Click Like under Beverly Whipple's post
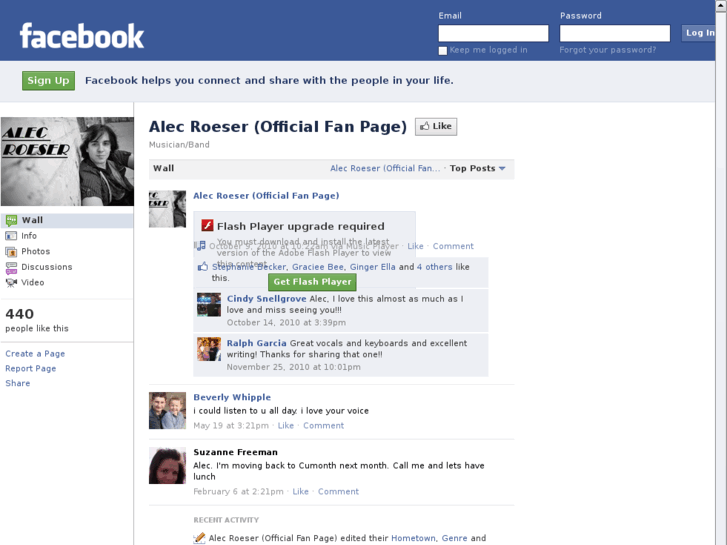 tap(286, 425)
